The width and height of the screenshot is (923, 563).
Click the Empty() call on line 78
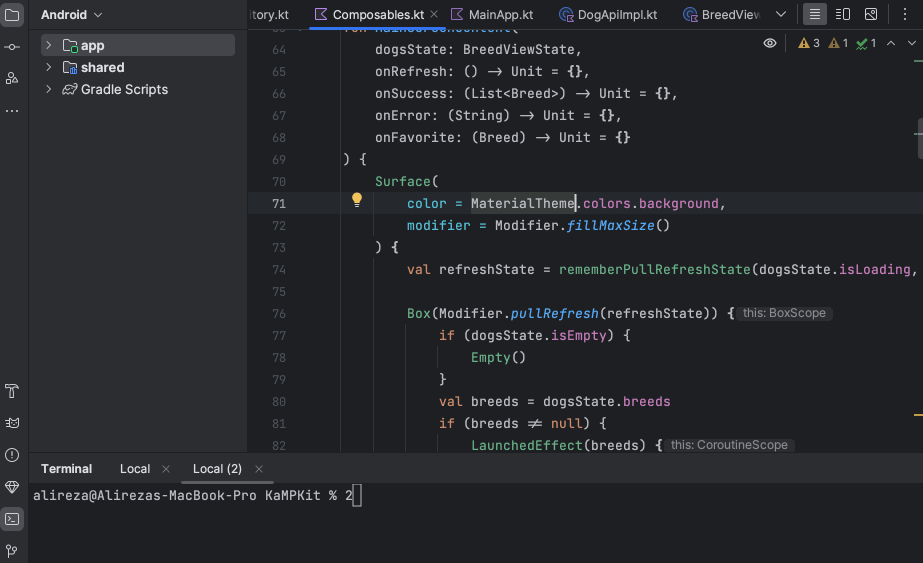(498, 357)
